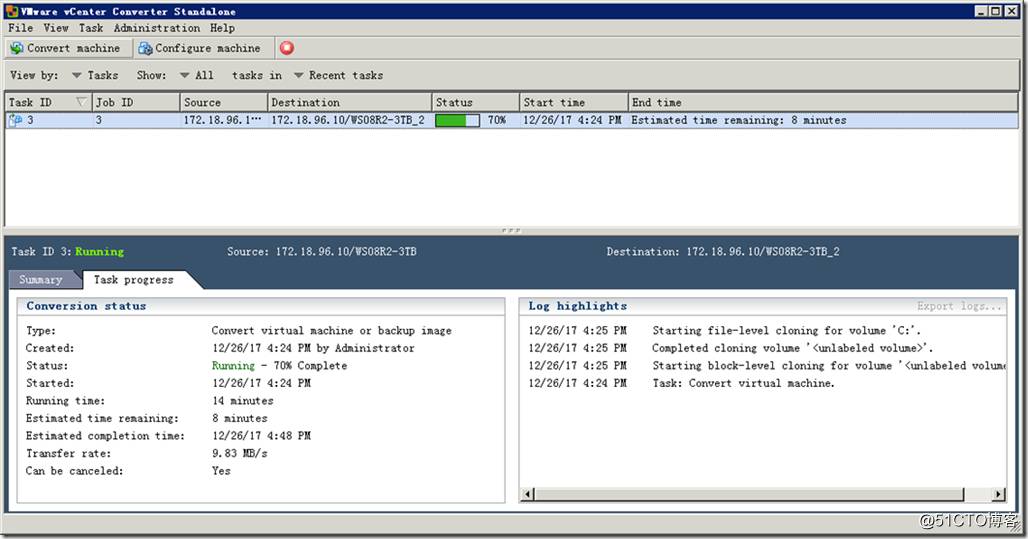This screenshot has width=1028, height=539.
Task: Click the panel splitter grip between panes
Action: click(511, 230)
